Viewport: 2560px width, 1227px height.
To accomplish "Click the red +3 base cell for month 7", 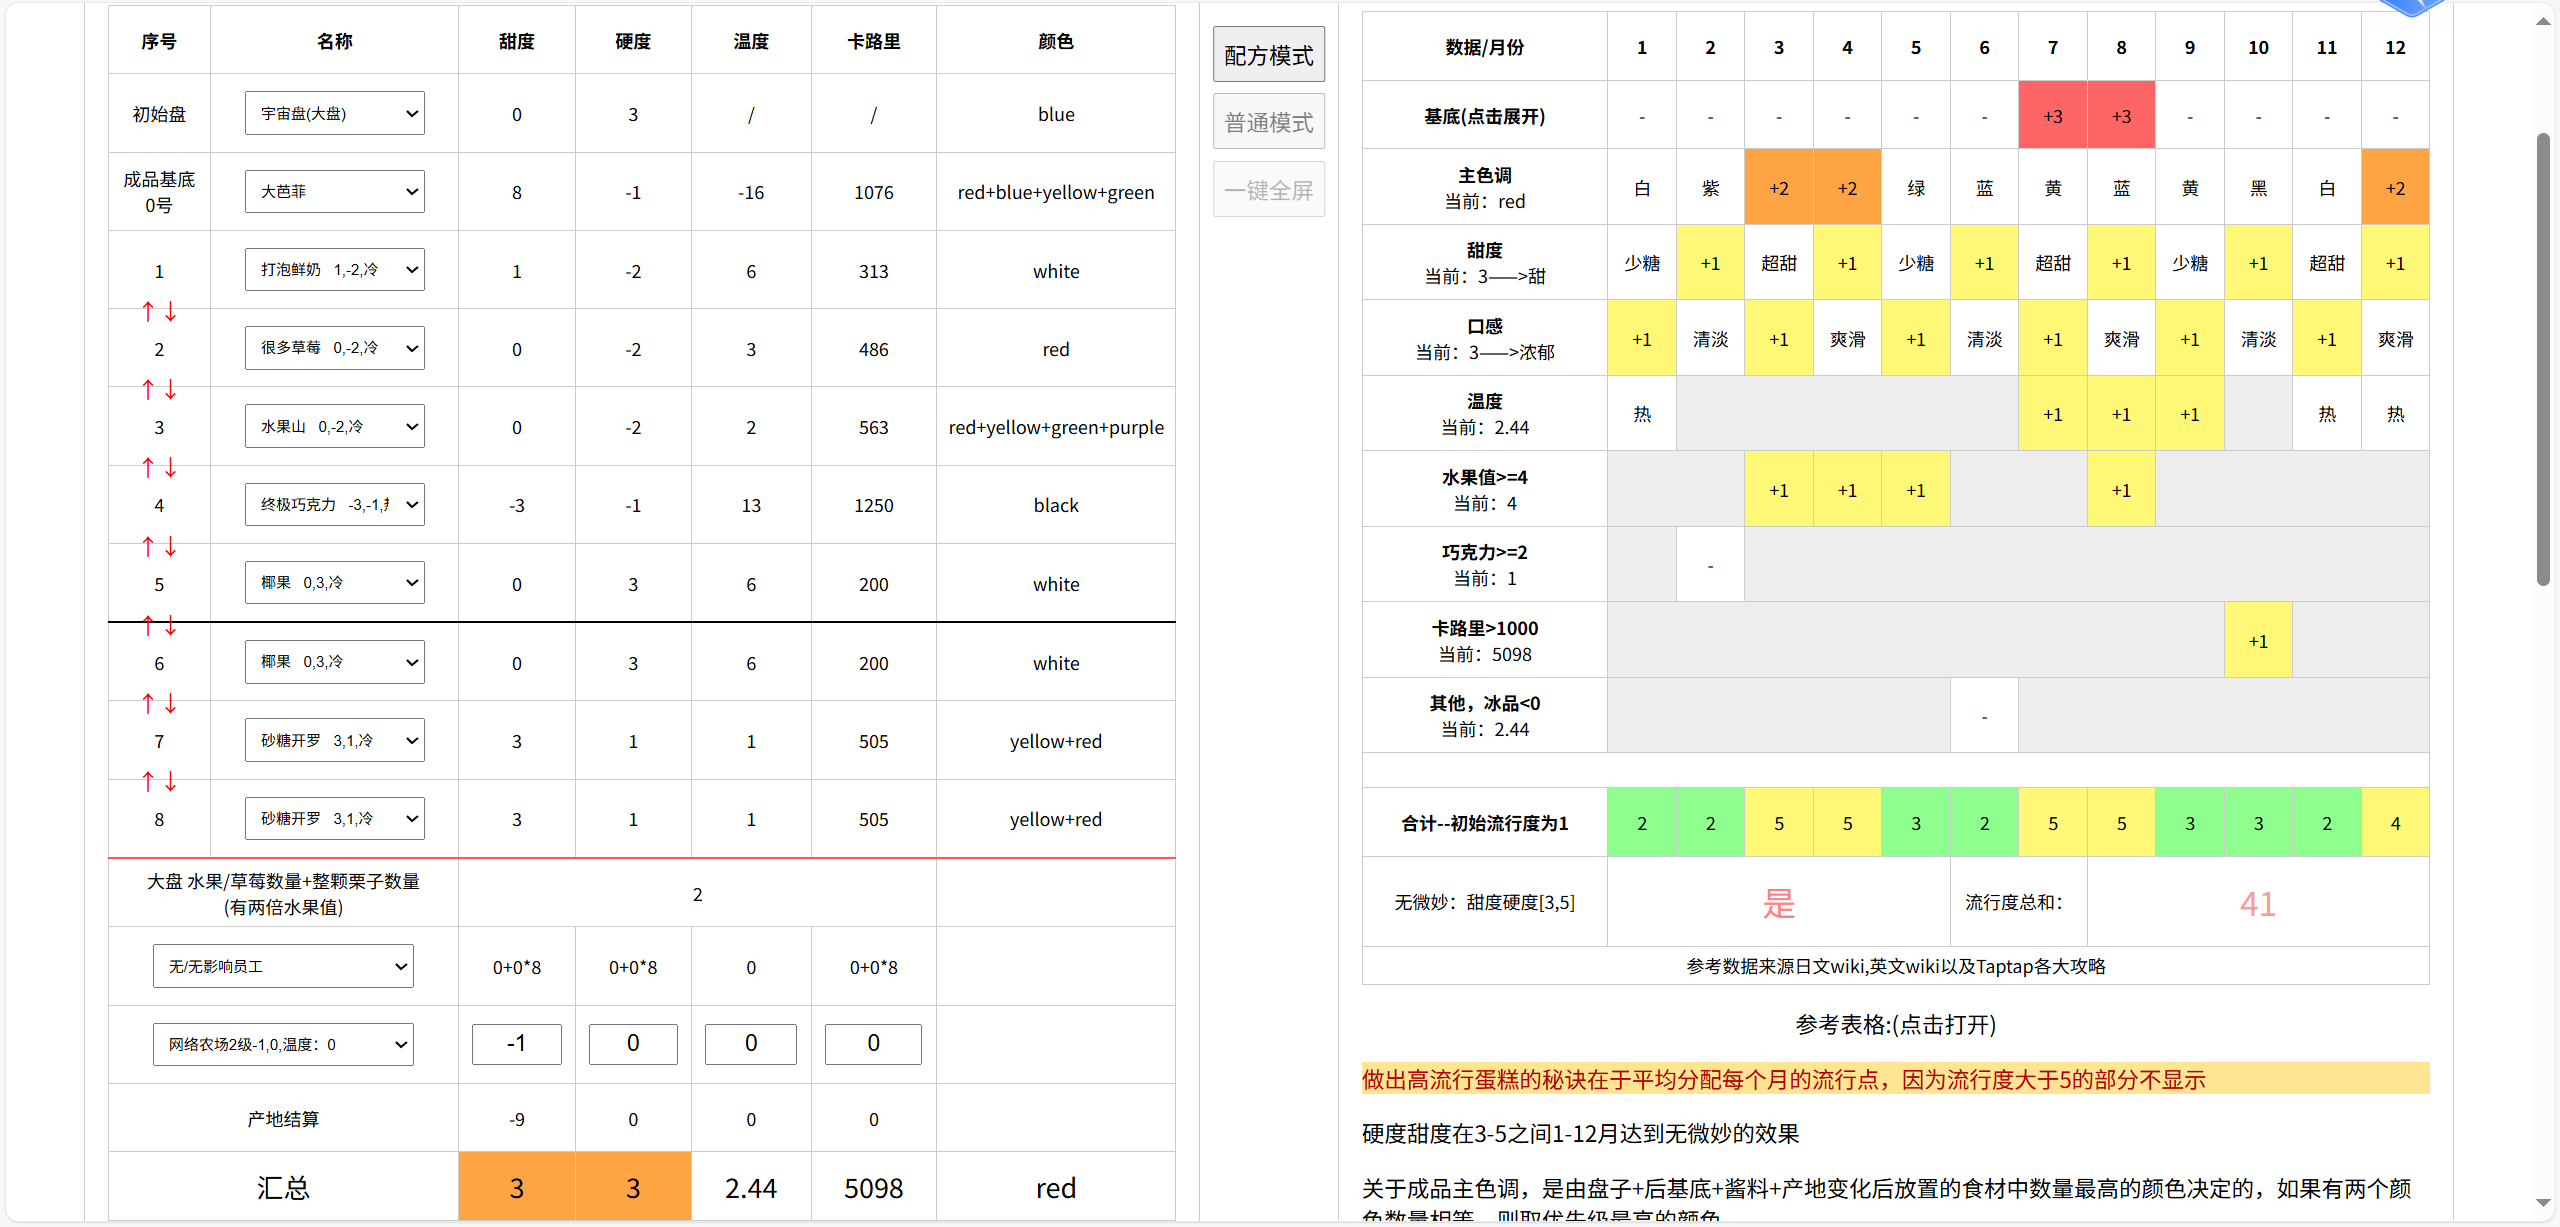I will coord(2052,116).
